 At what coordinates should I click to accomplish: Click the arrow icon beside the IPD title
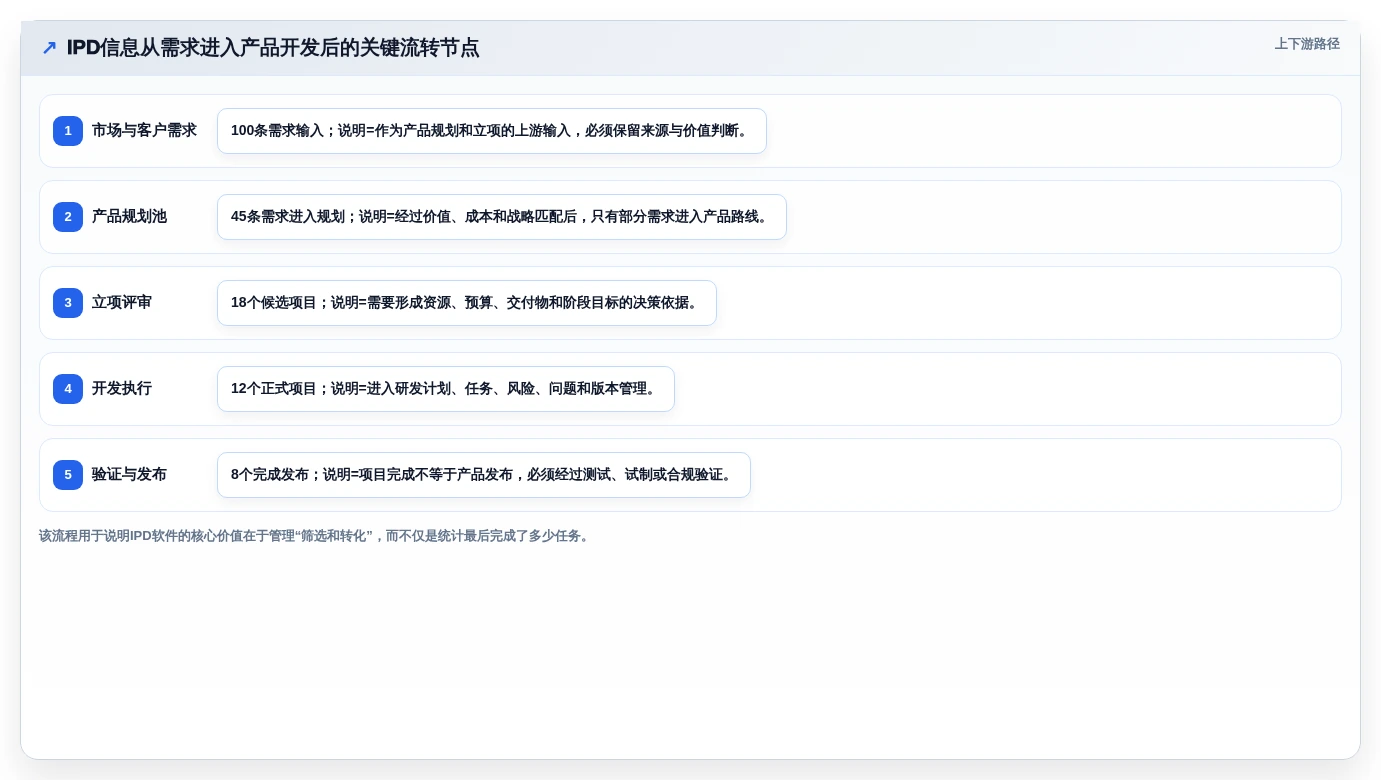pos(49,48)
